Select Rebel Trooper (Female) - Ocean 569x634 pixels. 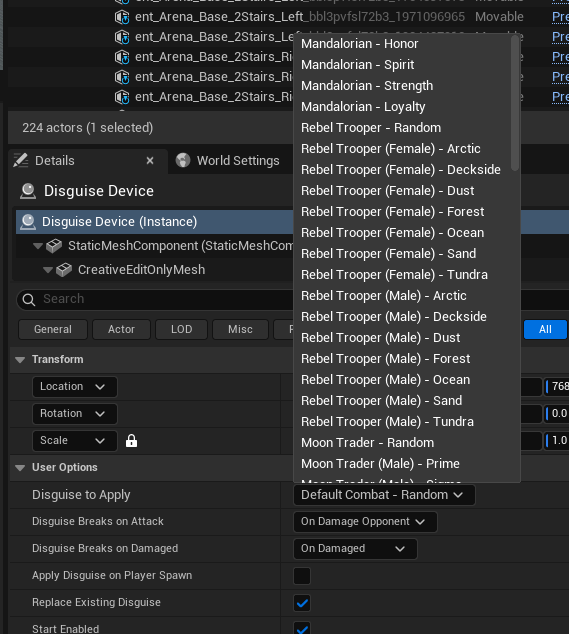click(392, 233)
